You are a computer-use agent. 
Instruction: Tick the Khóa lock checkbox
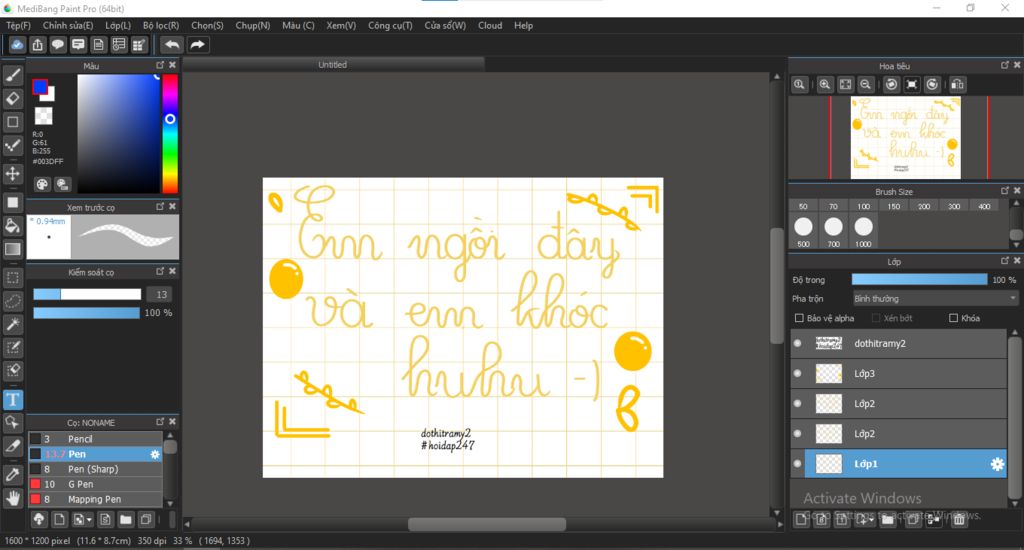click(x=953, y=318)
